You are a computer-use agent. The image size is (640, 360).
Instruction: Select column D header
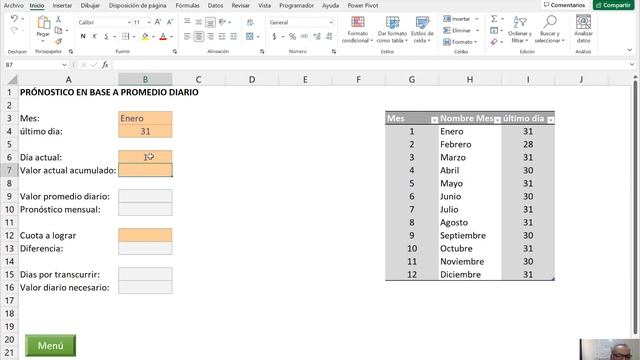pyautogui.click(x=252, y=79)
